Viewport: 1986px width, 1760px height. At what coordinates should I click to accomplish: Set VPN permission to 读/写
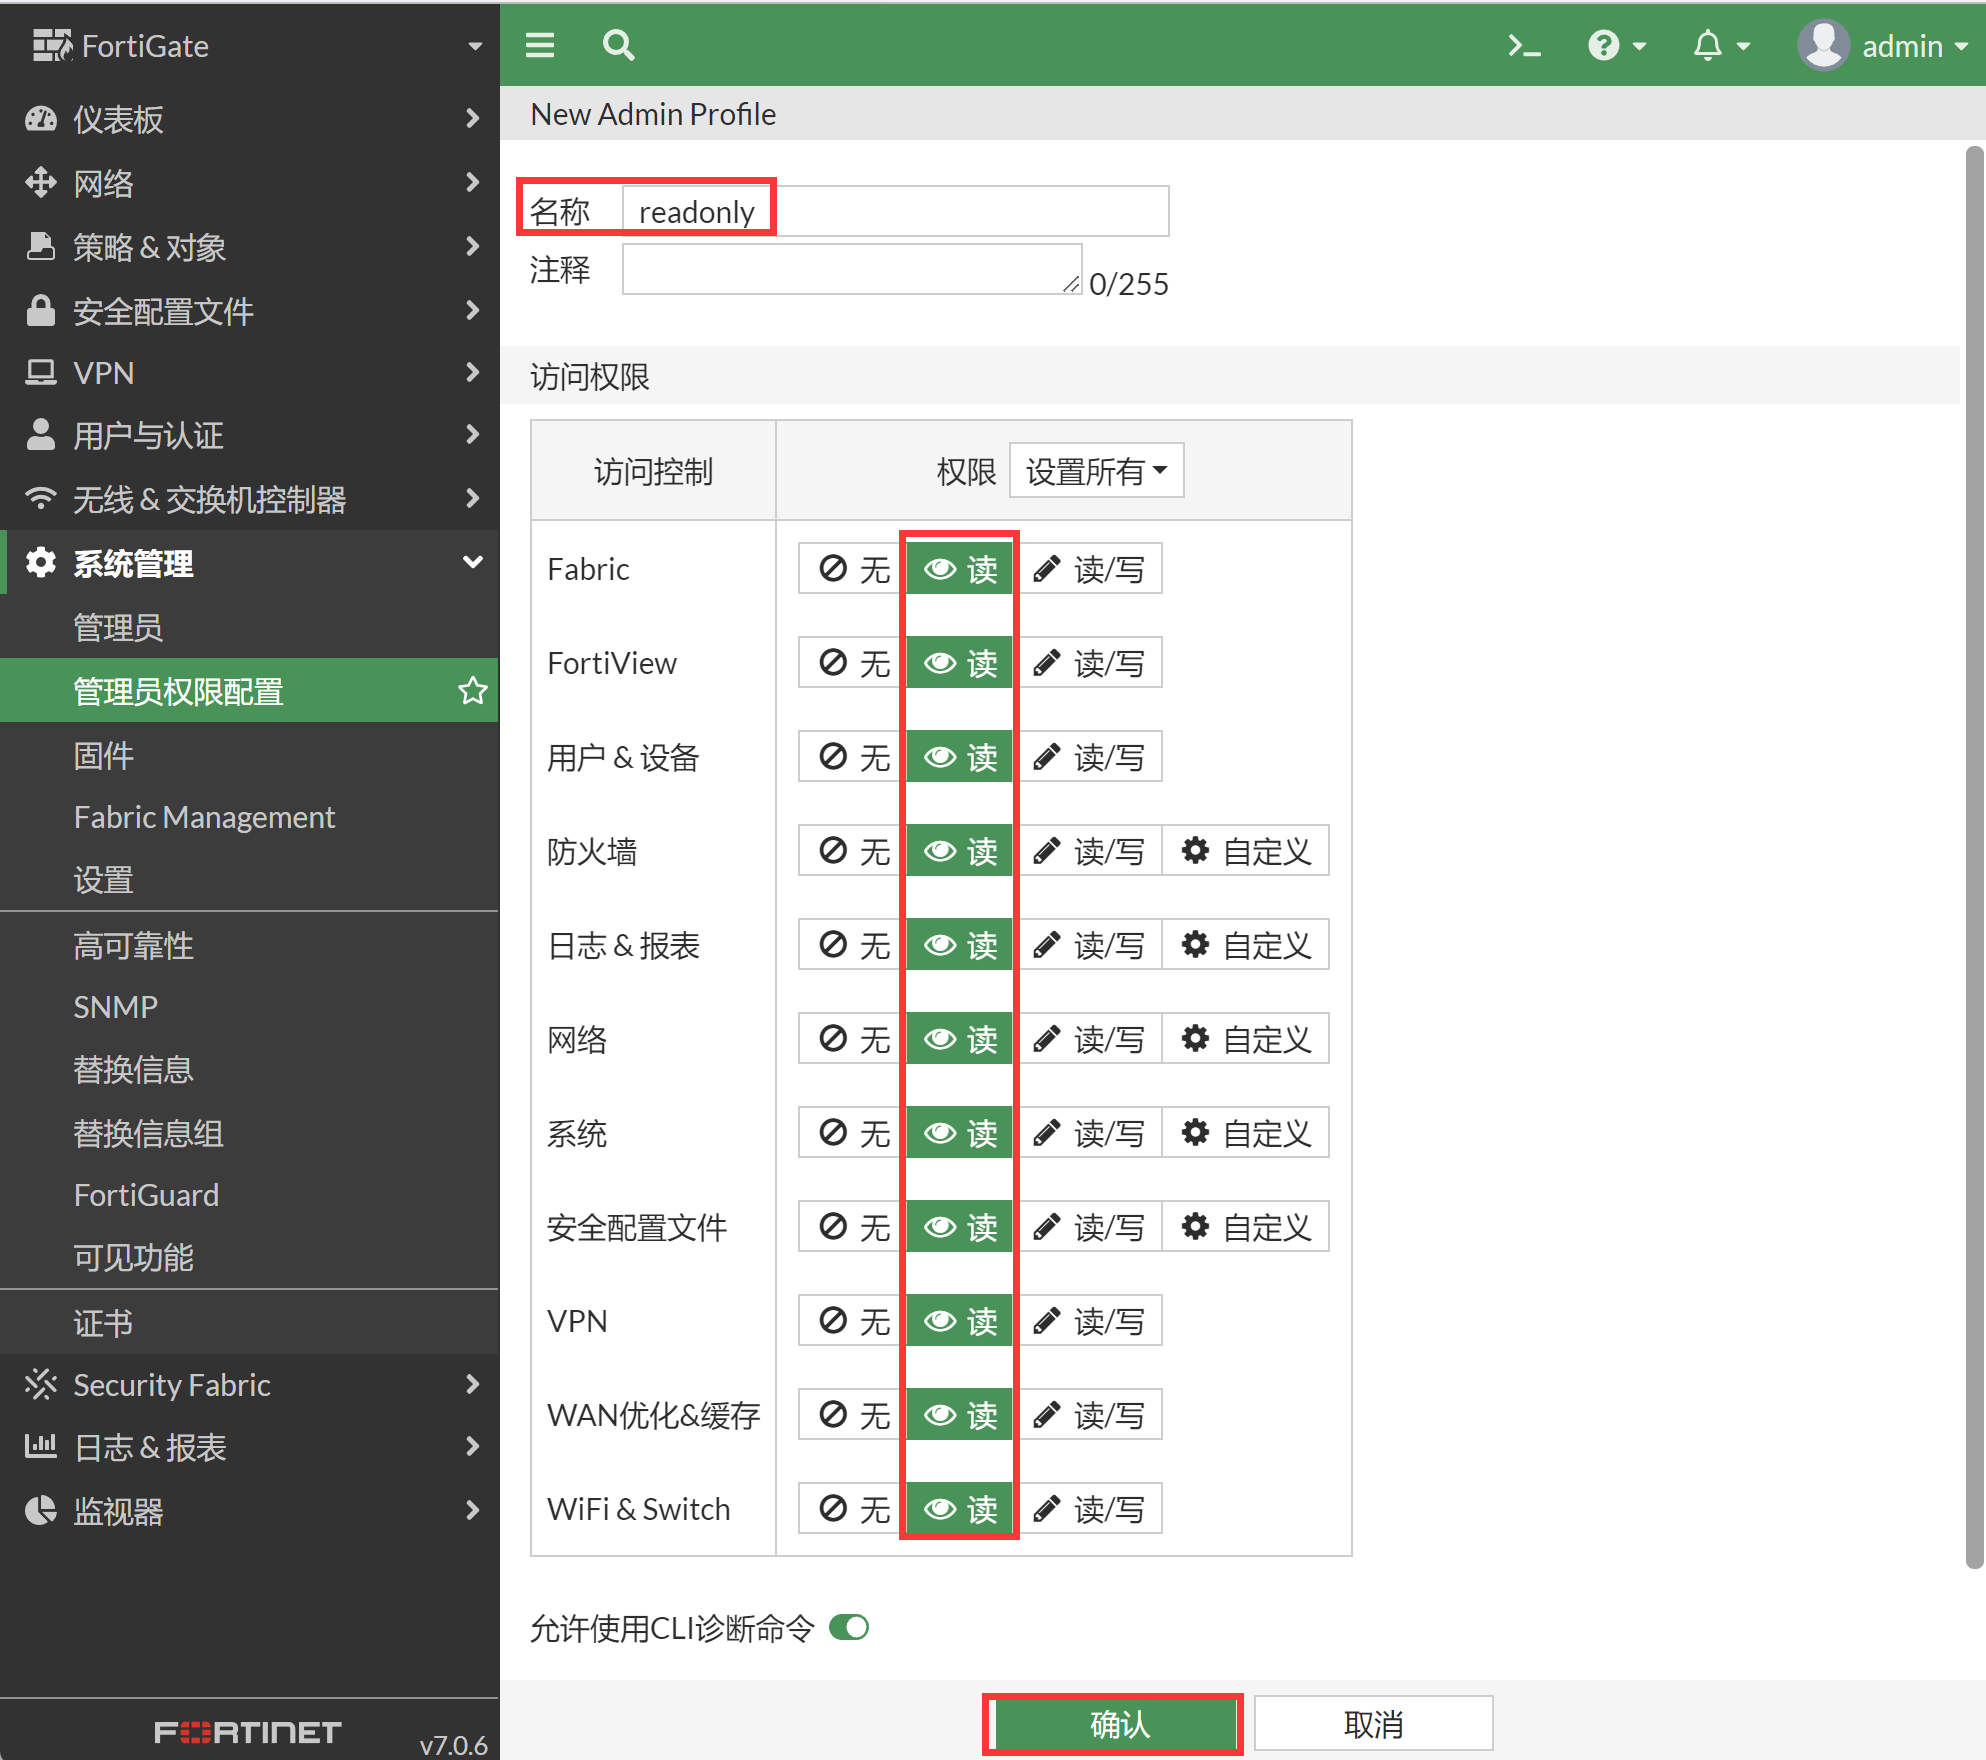tap(1089, 1321)
